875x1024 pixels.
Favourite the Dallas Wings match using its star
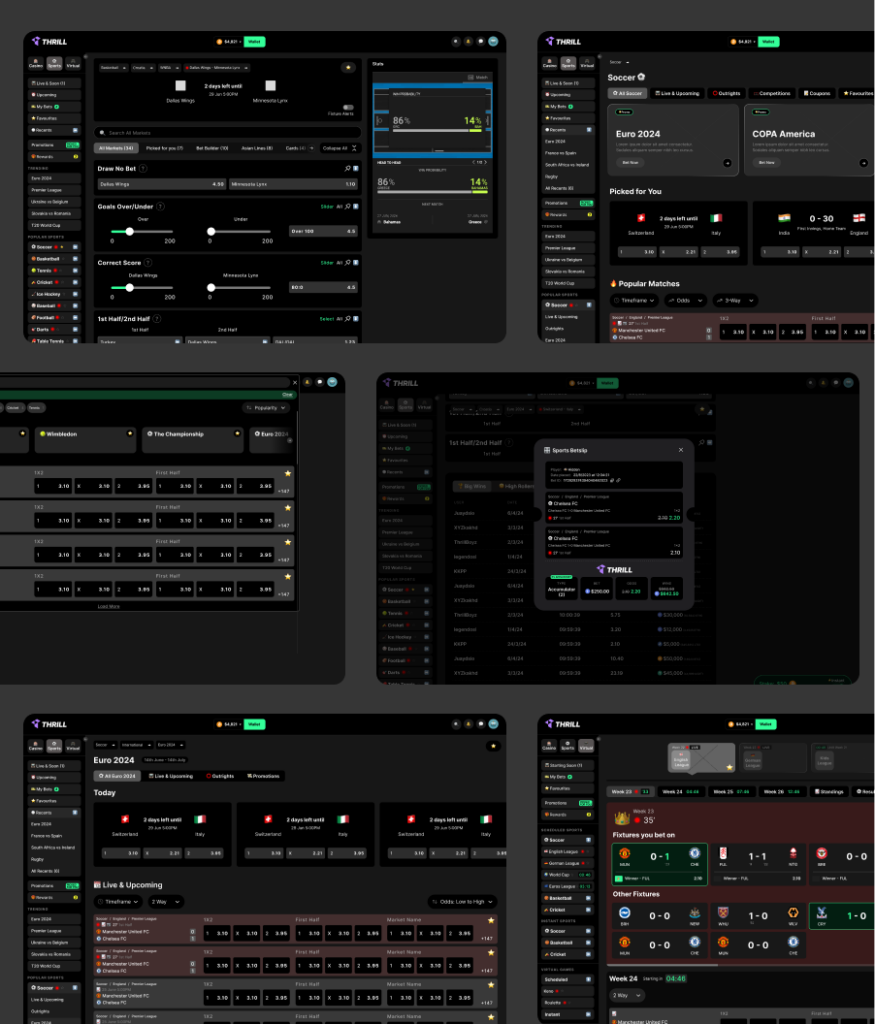348,67
